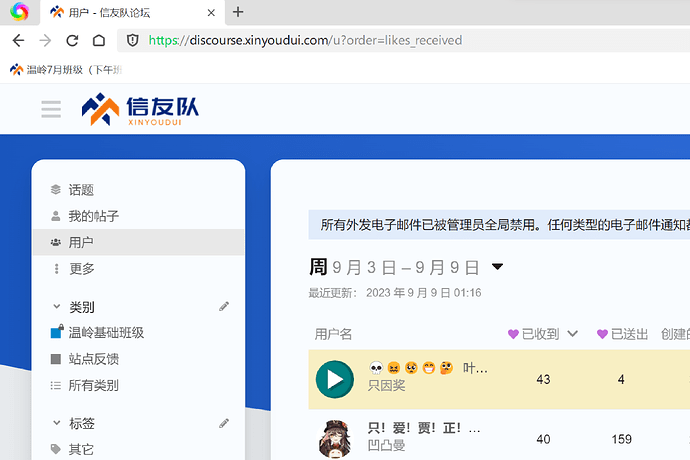Open the anime avatar of 凹凸曼
Viewport: 690px width, 460px height.
click(335, 438)
